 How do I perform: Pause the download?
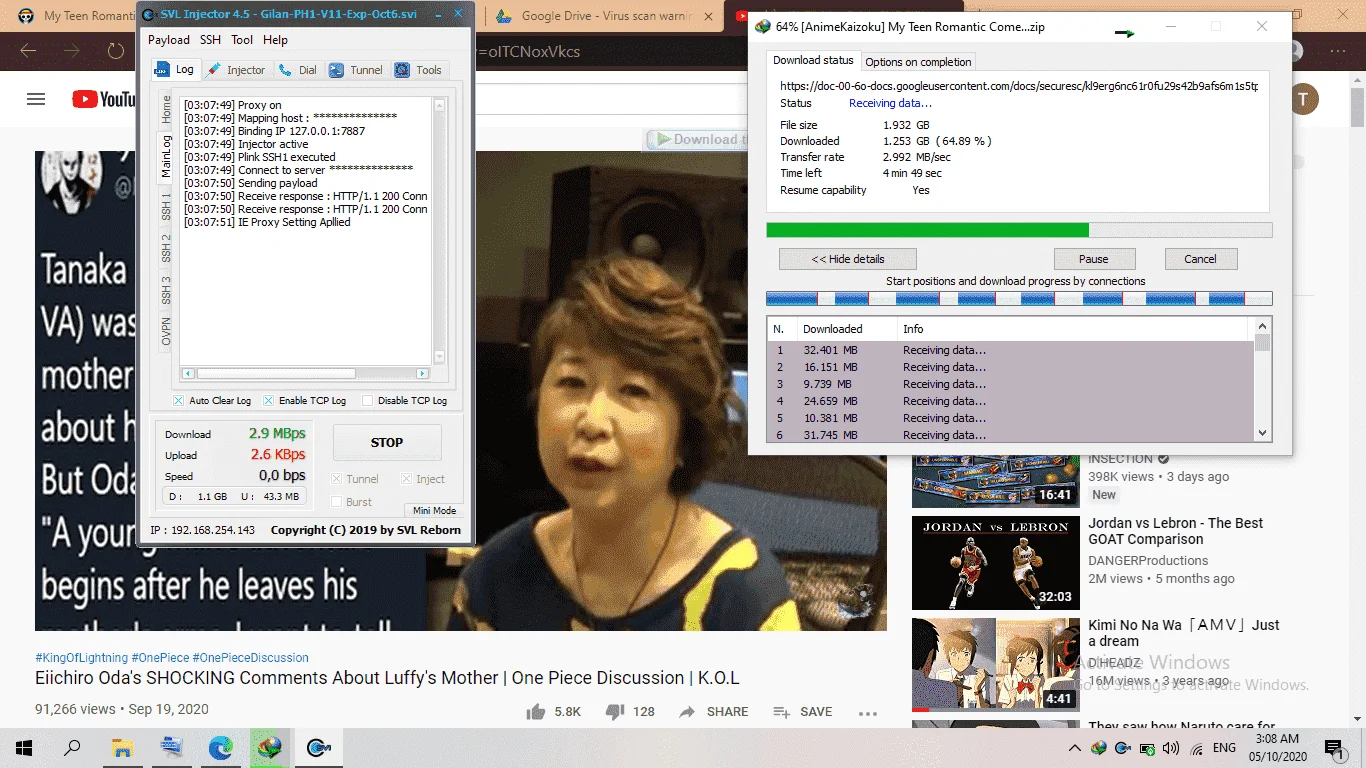[x=1094, y=259]
